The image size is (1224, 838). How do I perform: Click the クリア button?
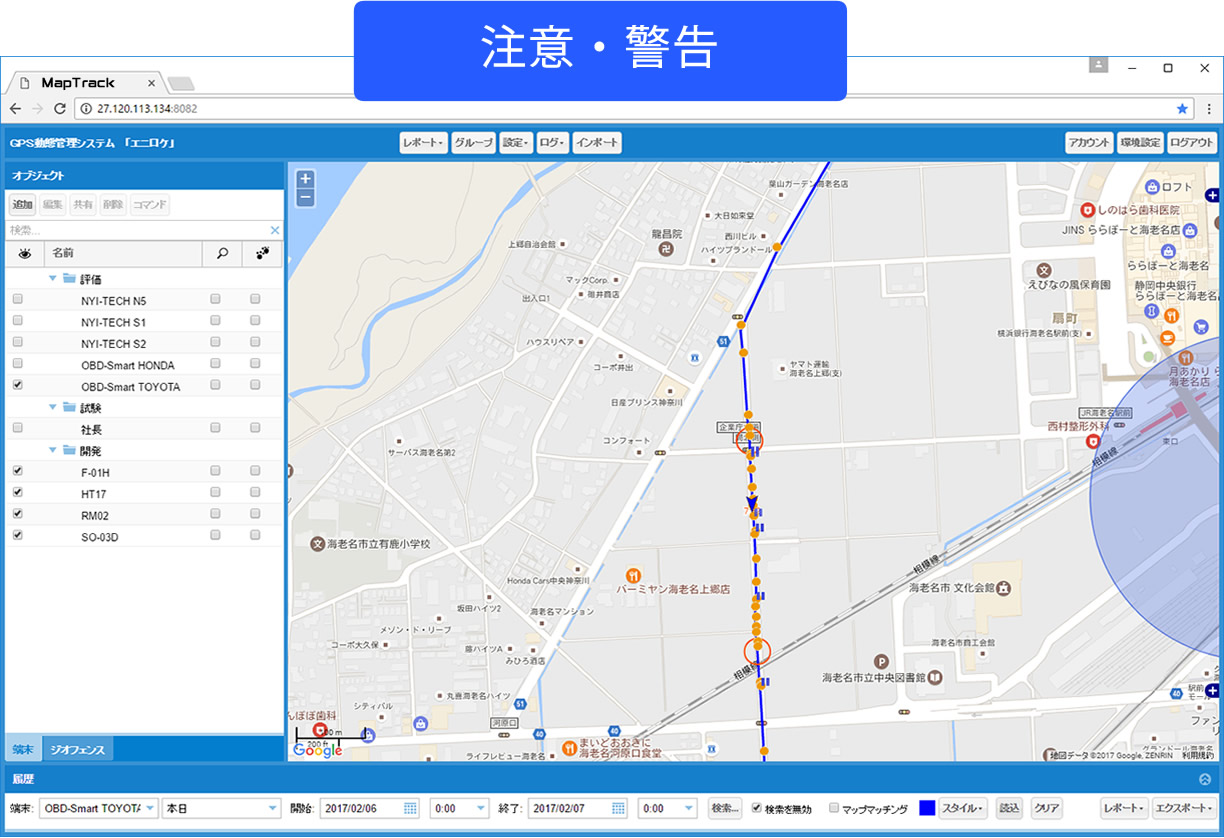tap(1046, 808)
